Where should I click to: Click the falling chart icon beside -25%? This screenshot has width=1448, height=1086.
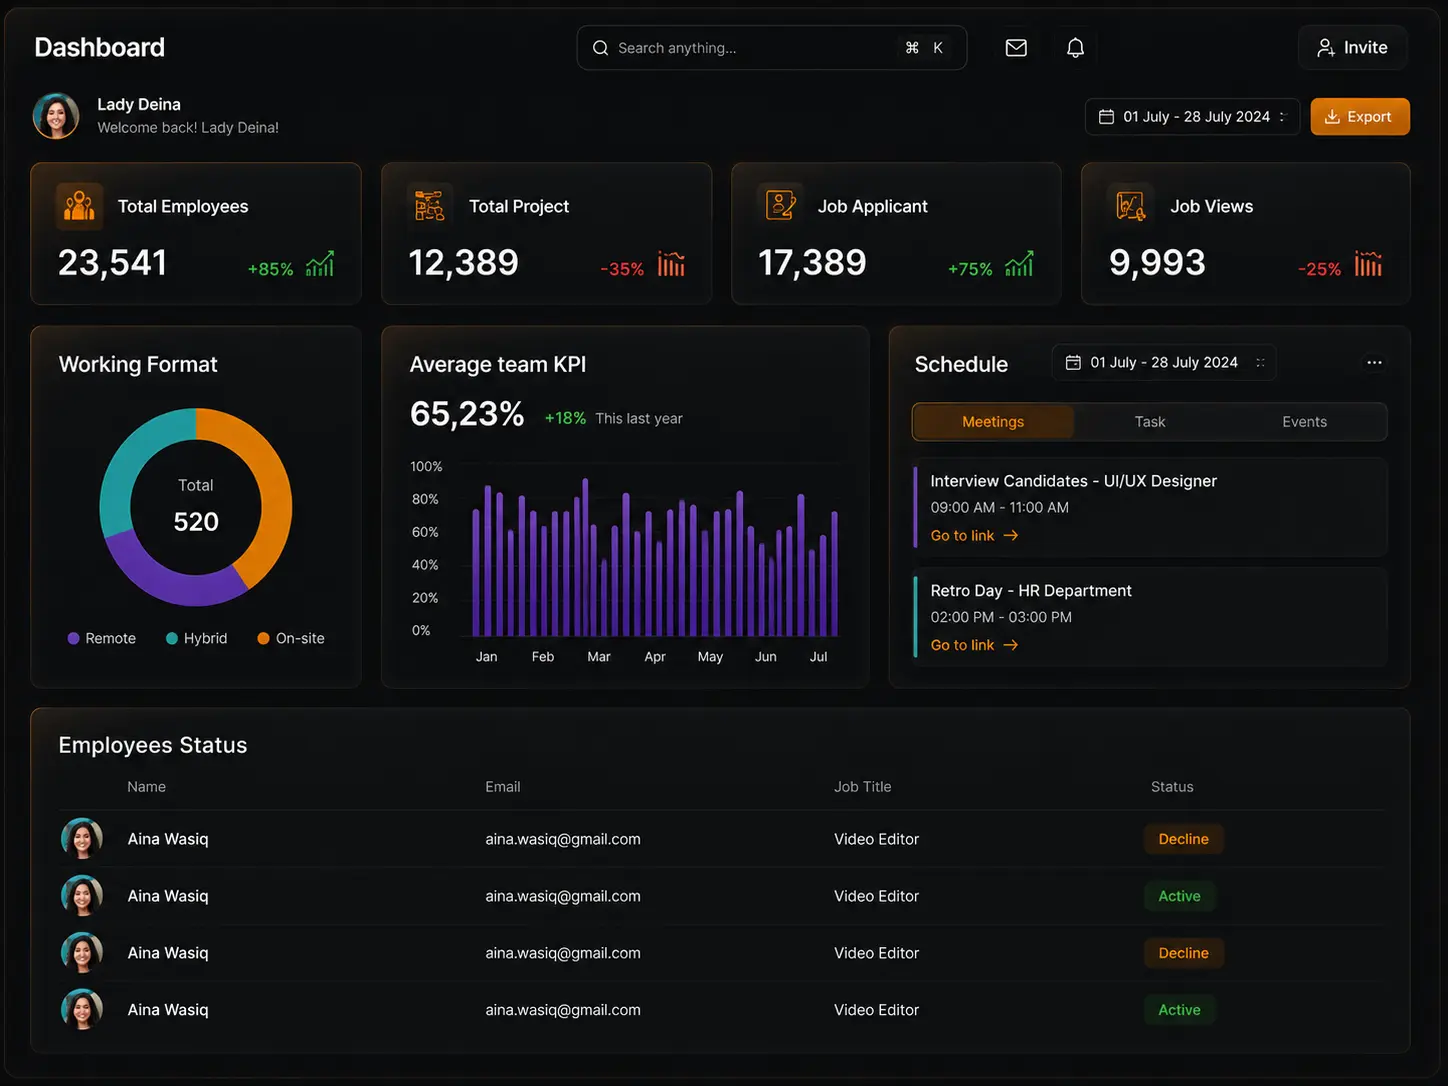point(1368,264)
